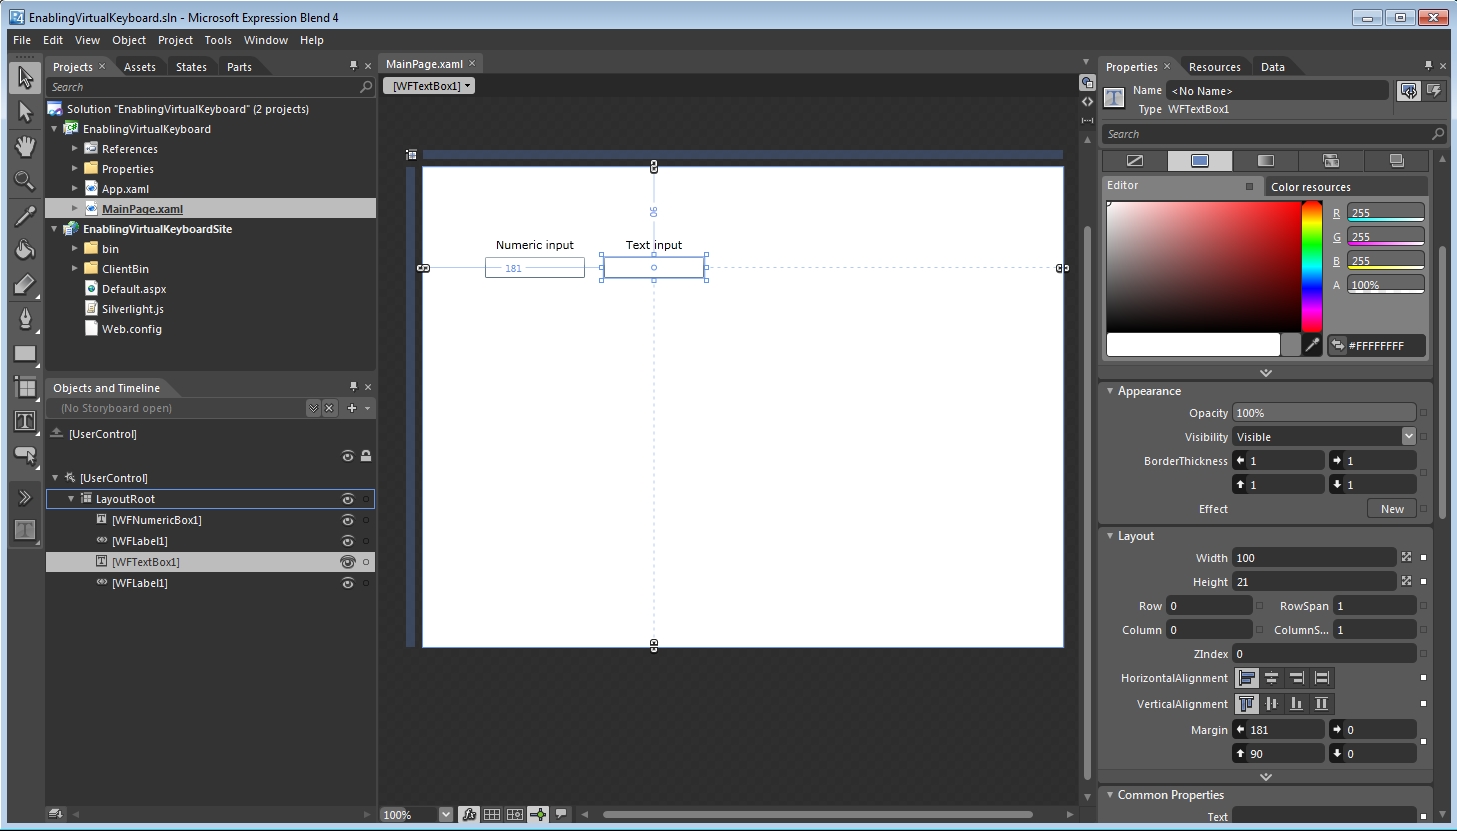The image size is (1457, 831).
Task: Open the Events lightning bolt view
Action: pyautogui.click(x=1435, y=91)
